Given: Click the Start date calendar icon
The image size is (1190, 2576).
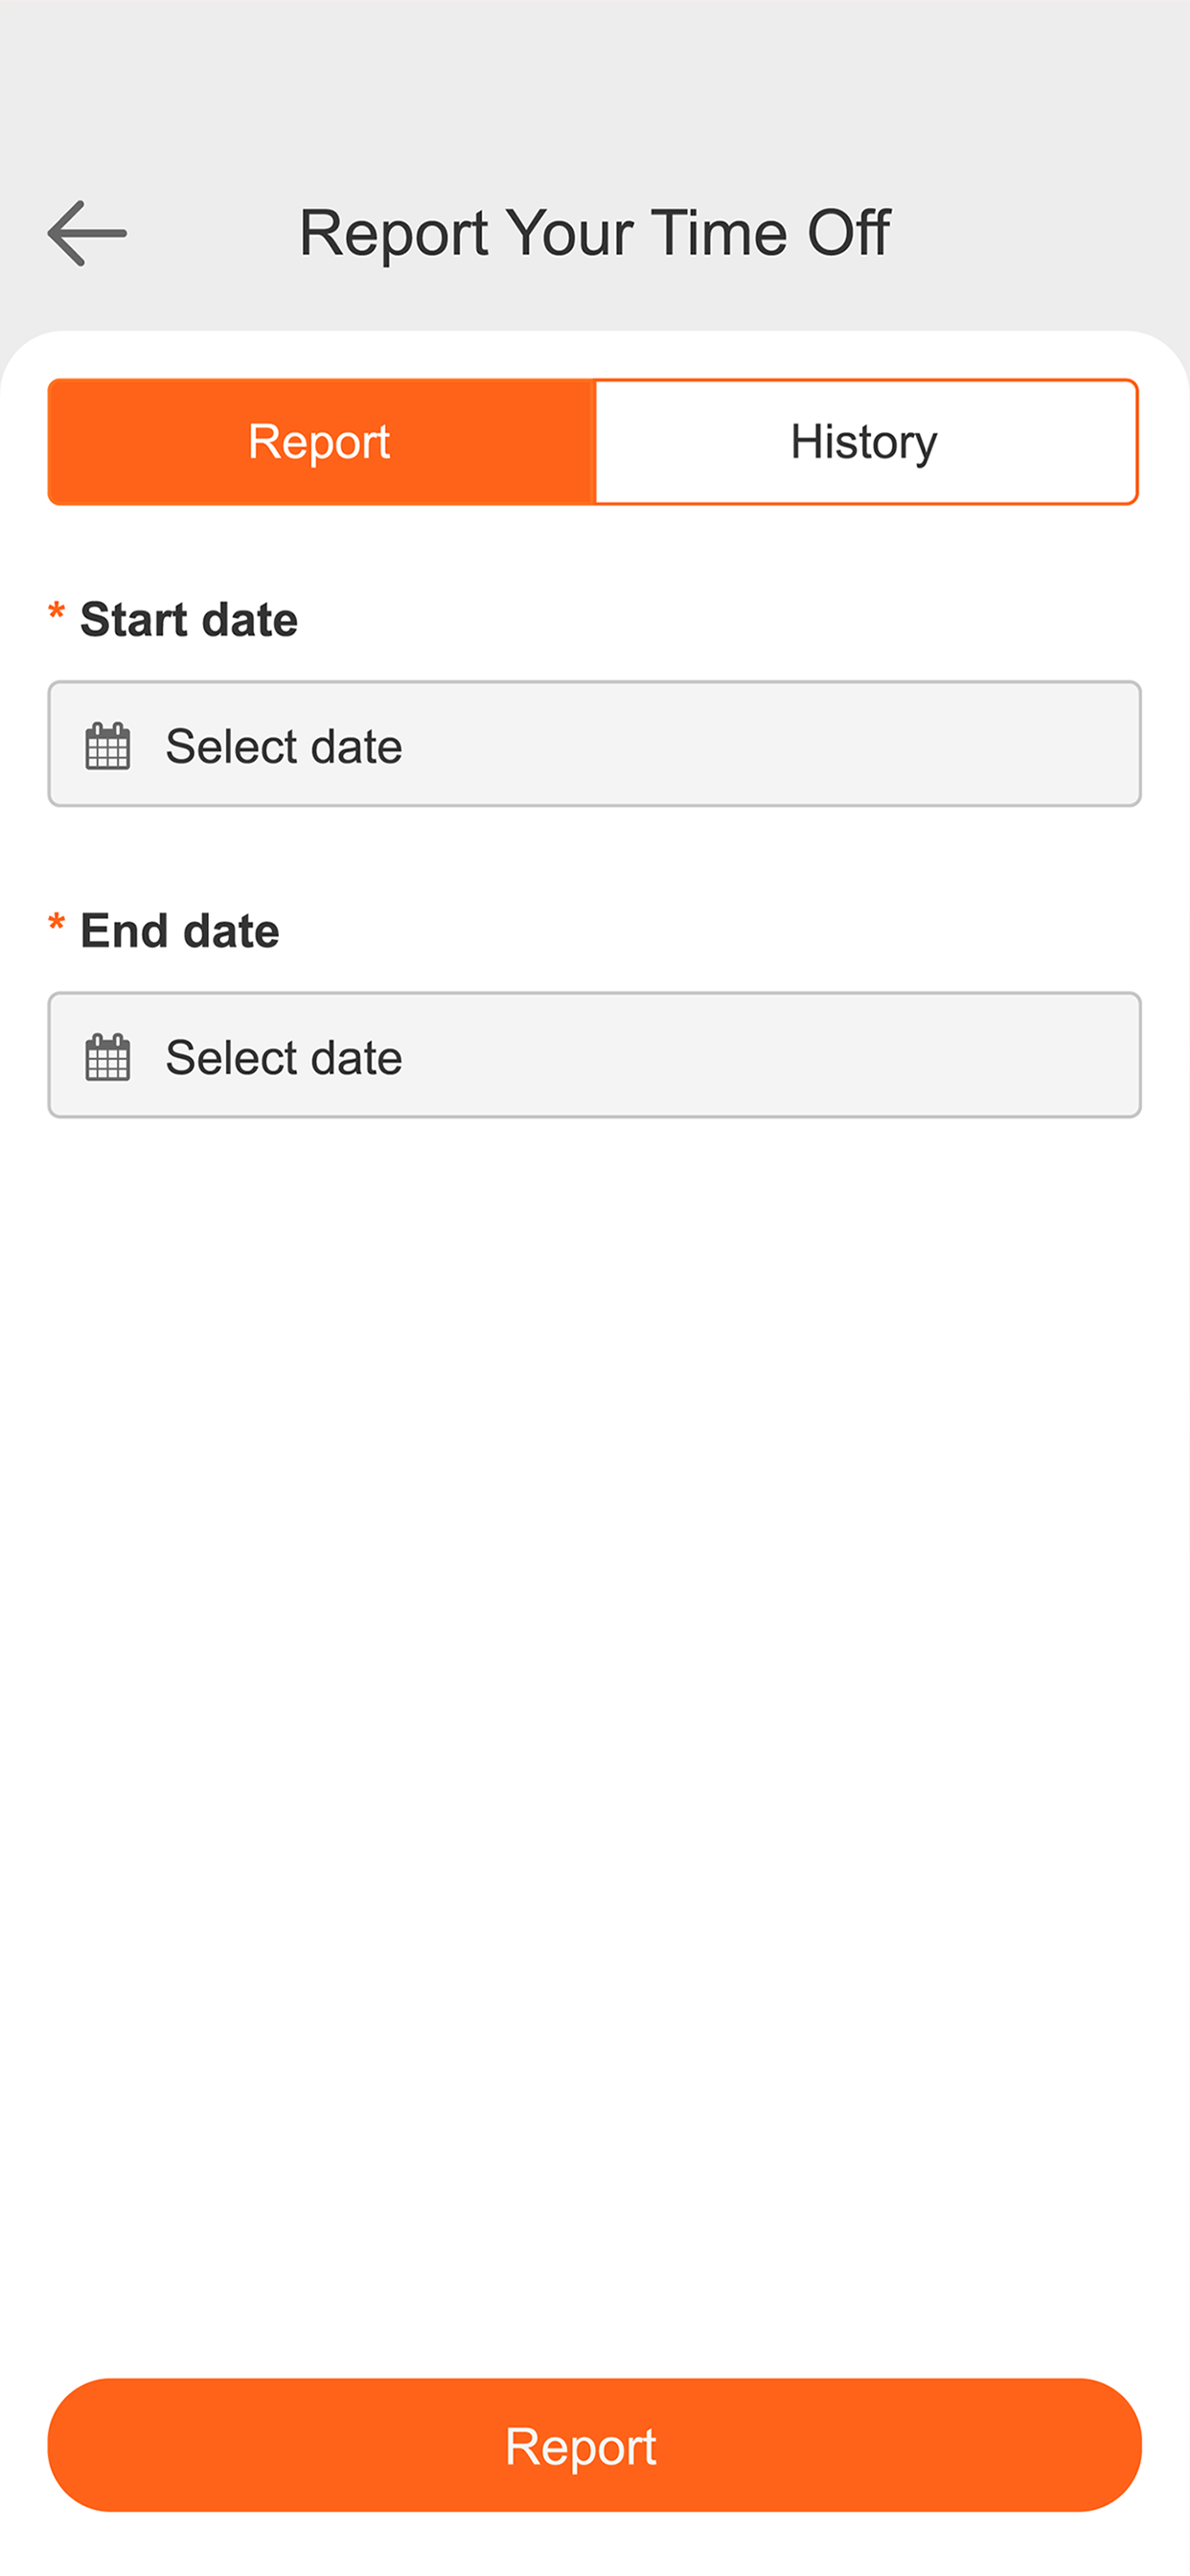Looking at the screenshot, I should click(108, 746).
